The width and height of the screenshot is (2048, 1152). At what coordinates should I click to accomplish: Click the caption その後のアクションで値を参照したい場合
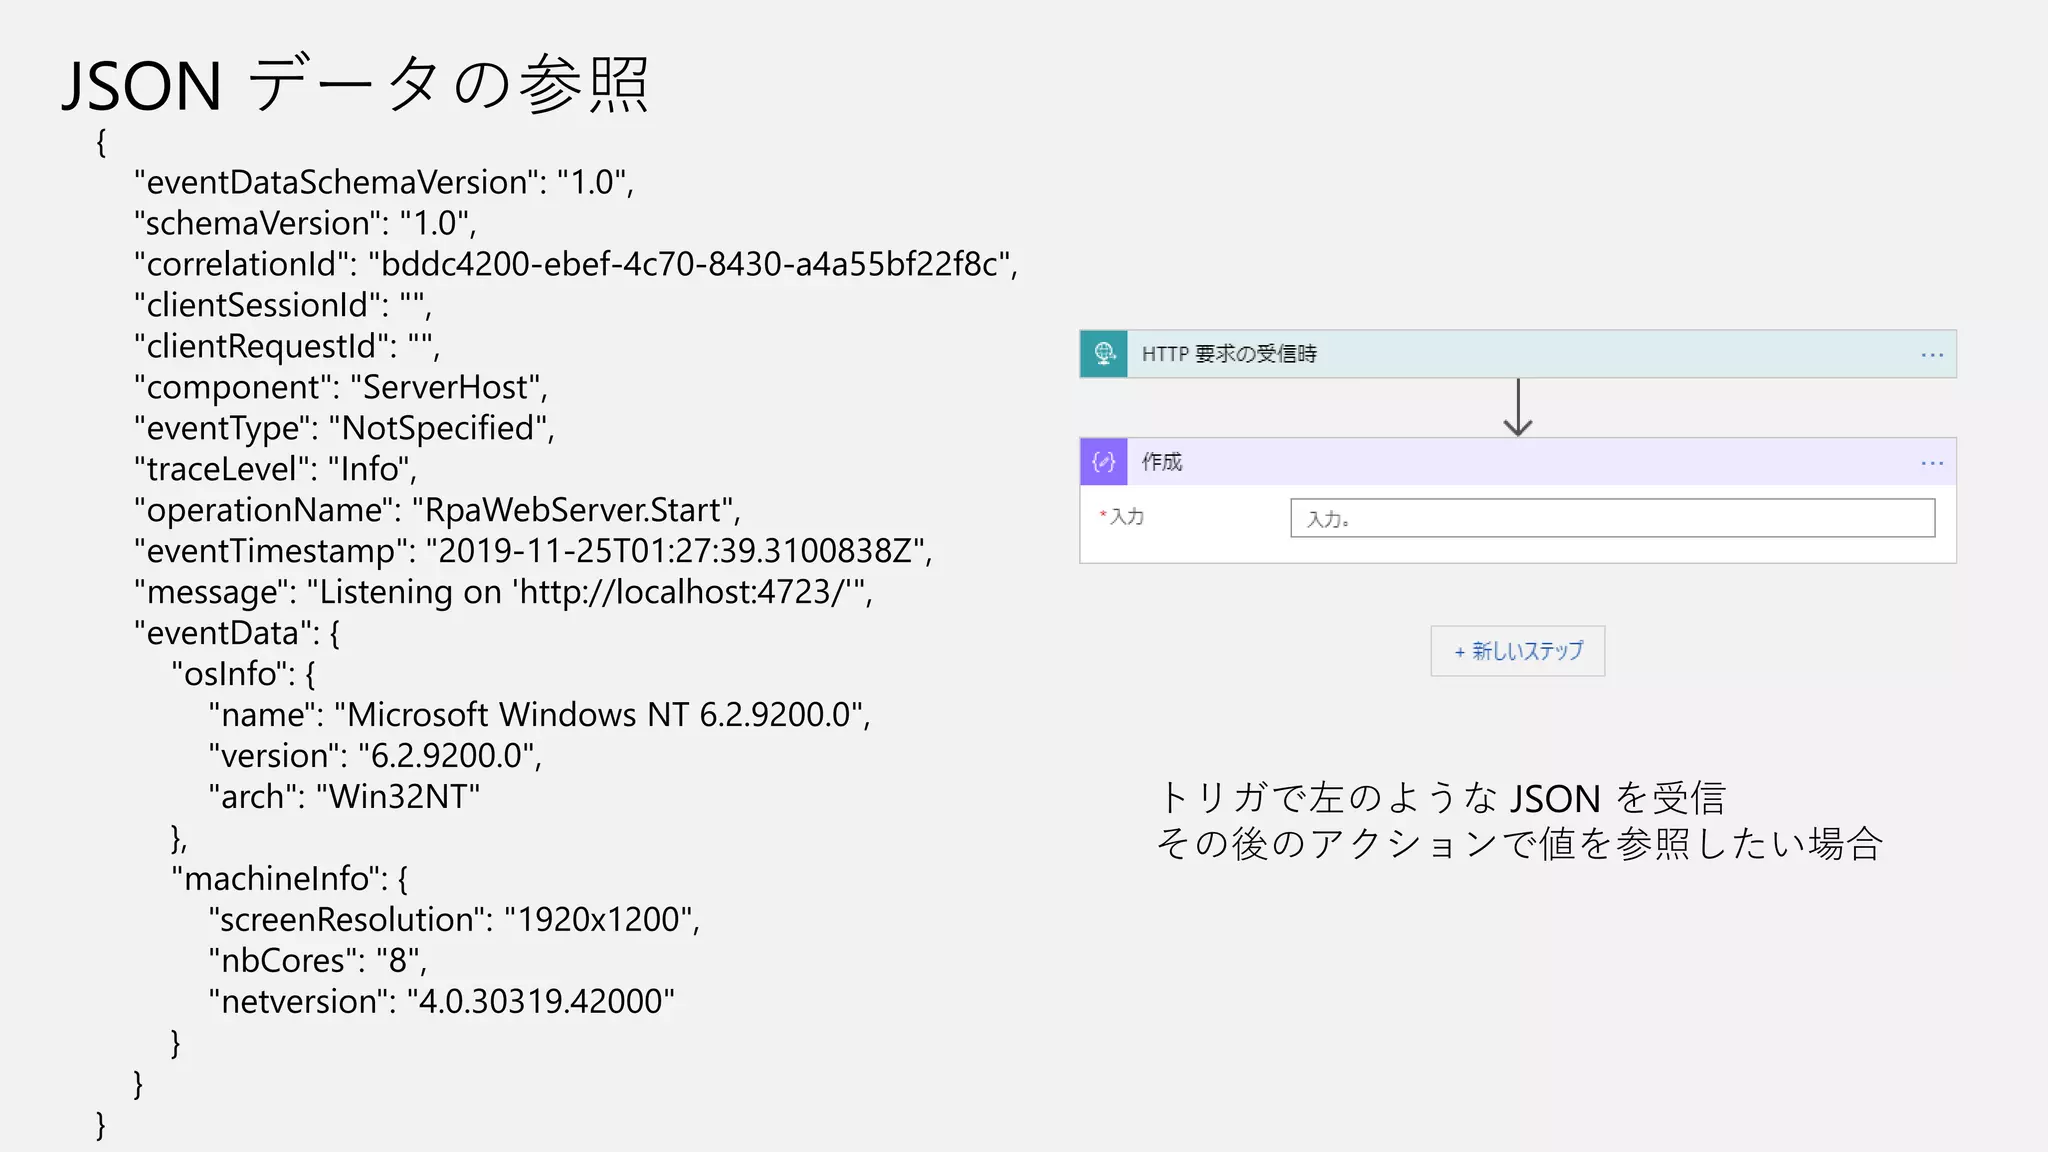(1520, 844)
